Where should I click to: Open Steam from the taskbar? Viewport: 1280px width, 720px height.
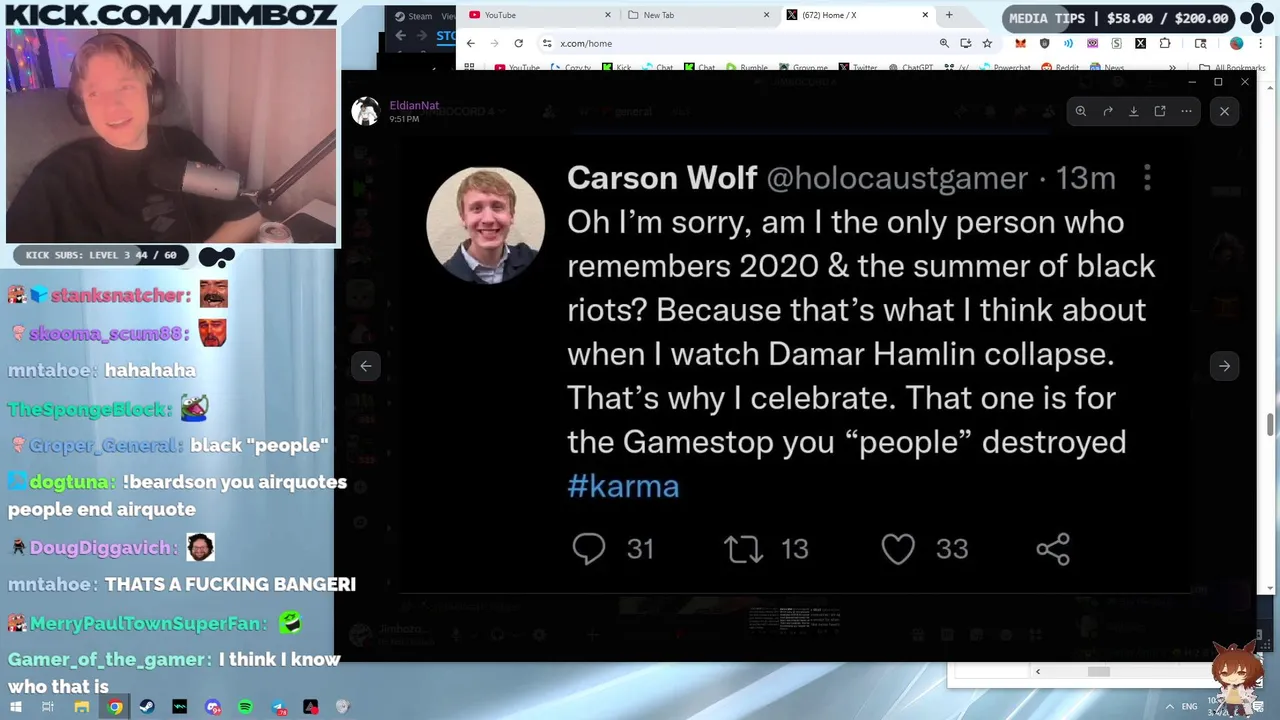(147, 707)
